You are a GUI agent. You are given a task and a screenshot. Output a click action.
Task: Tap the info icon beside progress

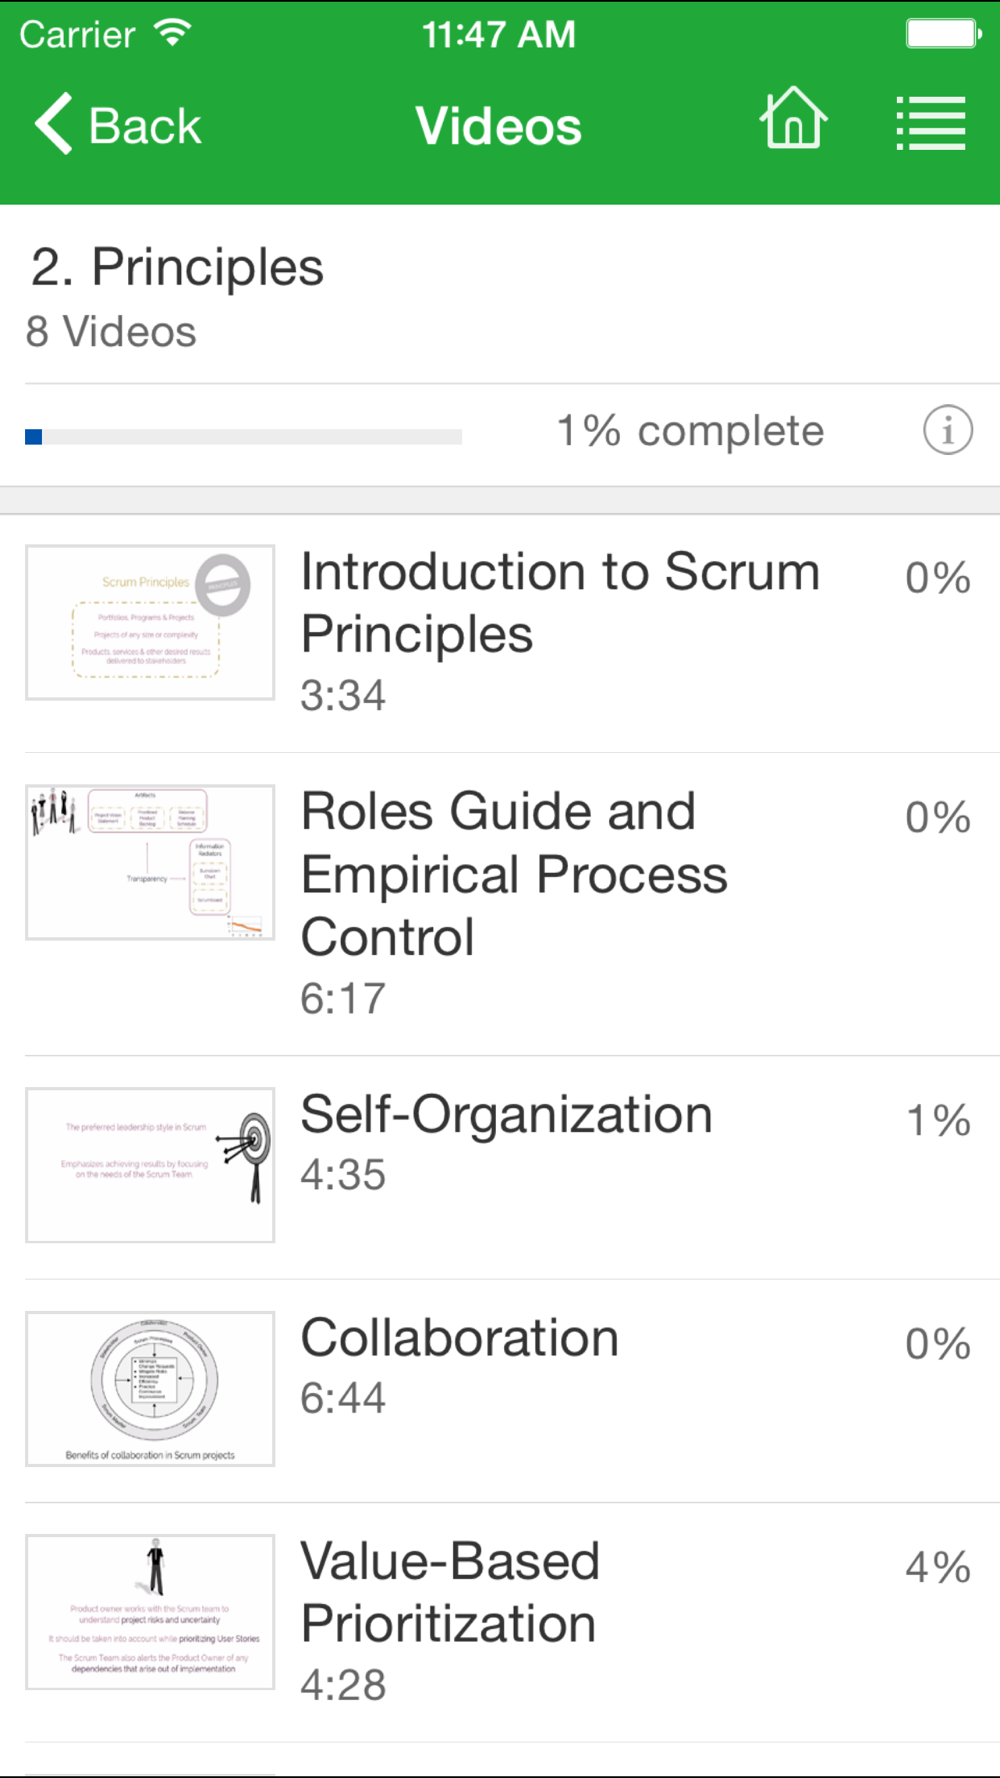click(947, 431)
